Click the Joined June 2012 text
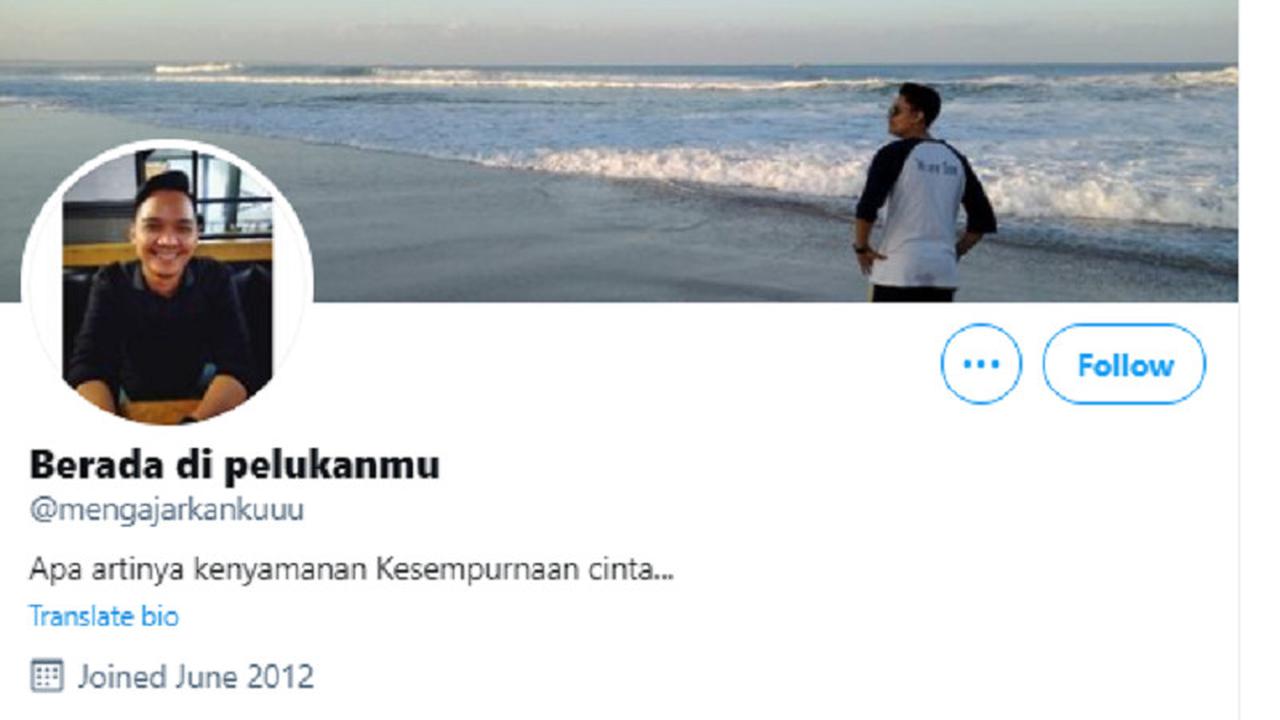Image resolution: width=1280 pixels, height=720 pixels. coord(196,677)
